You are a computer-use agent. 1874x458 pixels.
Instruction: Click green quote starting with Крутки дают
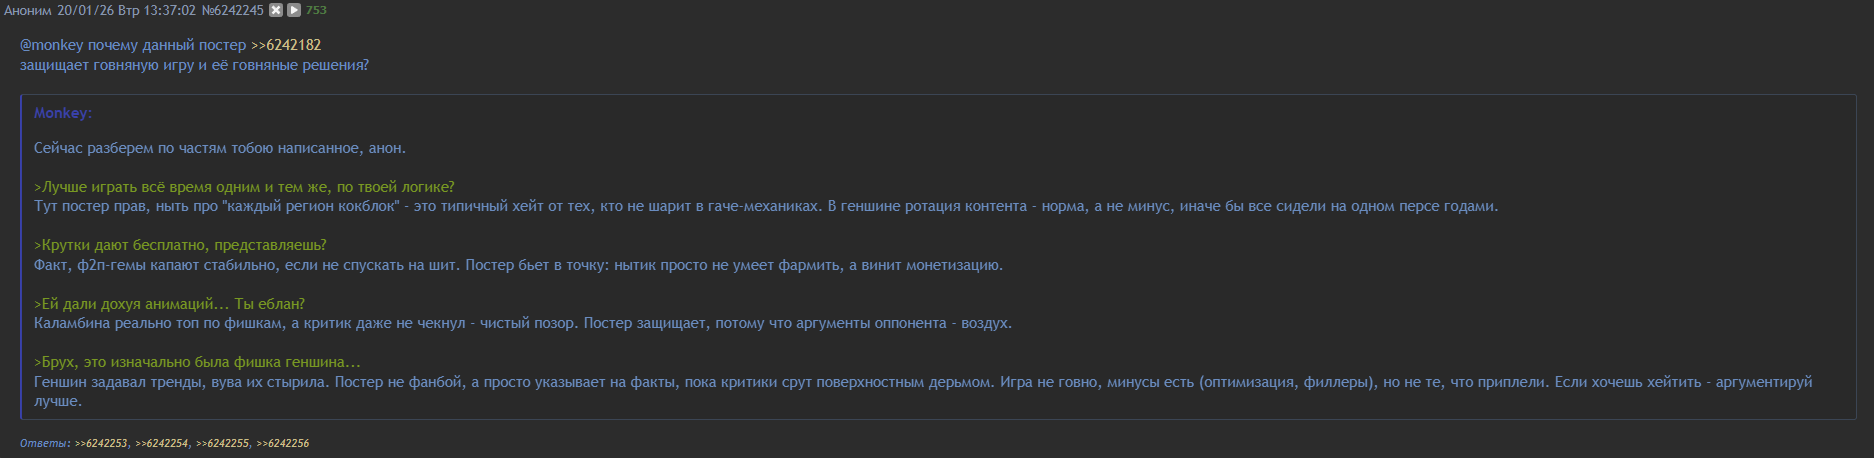click(x=180, y=245)
